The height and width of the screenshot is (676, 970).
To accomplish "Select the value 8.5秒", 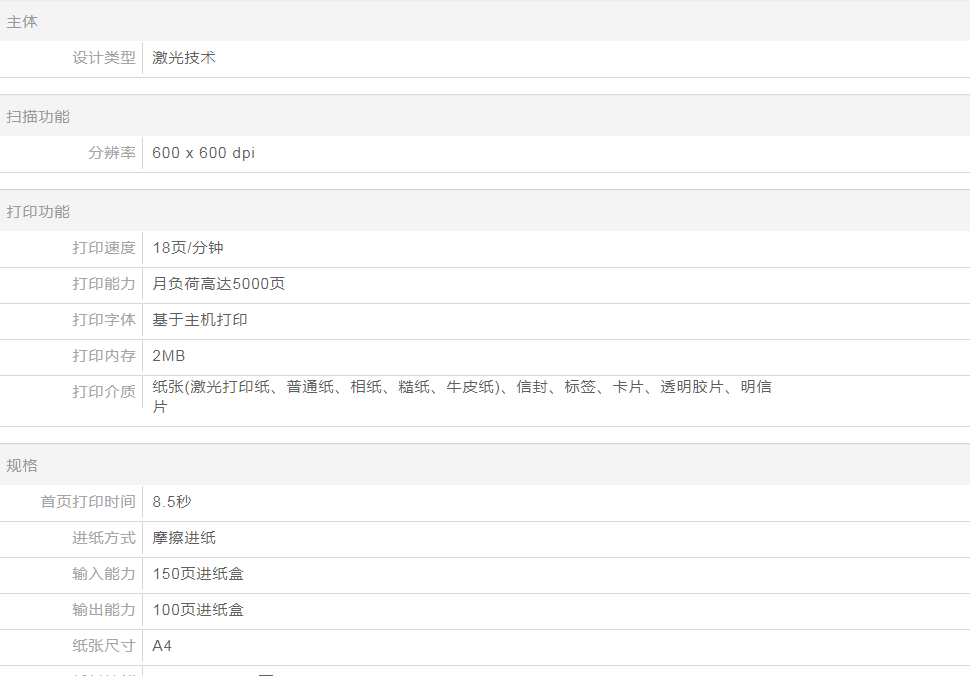I will click(172, 502).
